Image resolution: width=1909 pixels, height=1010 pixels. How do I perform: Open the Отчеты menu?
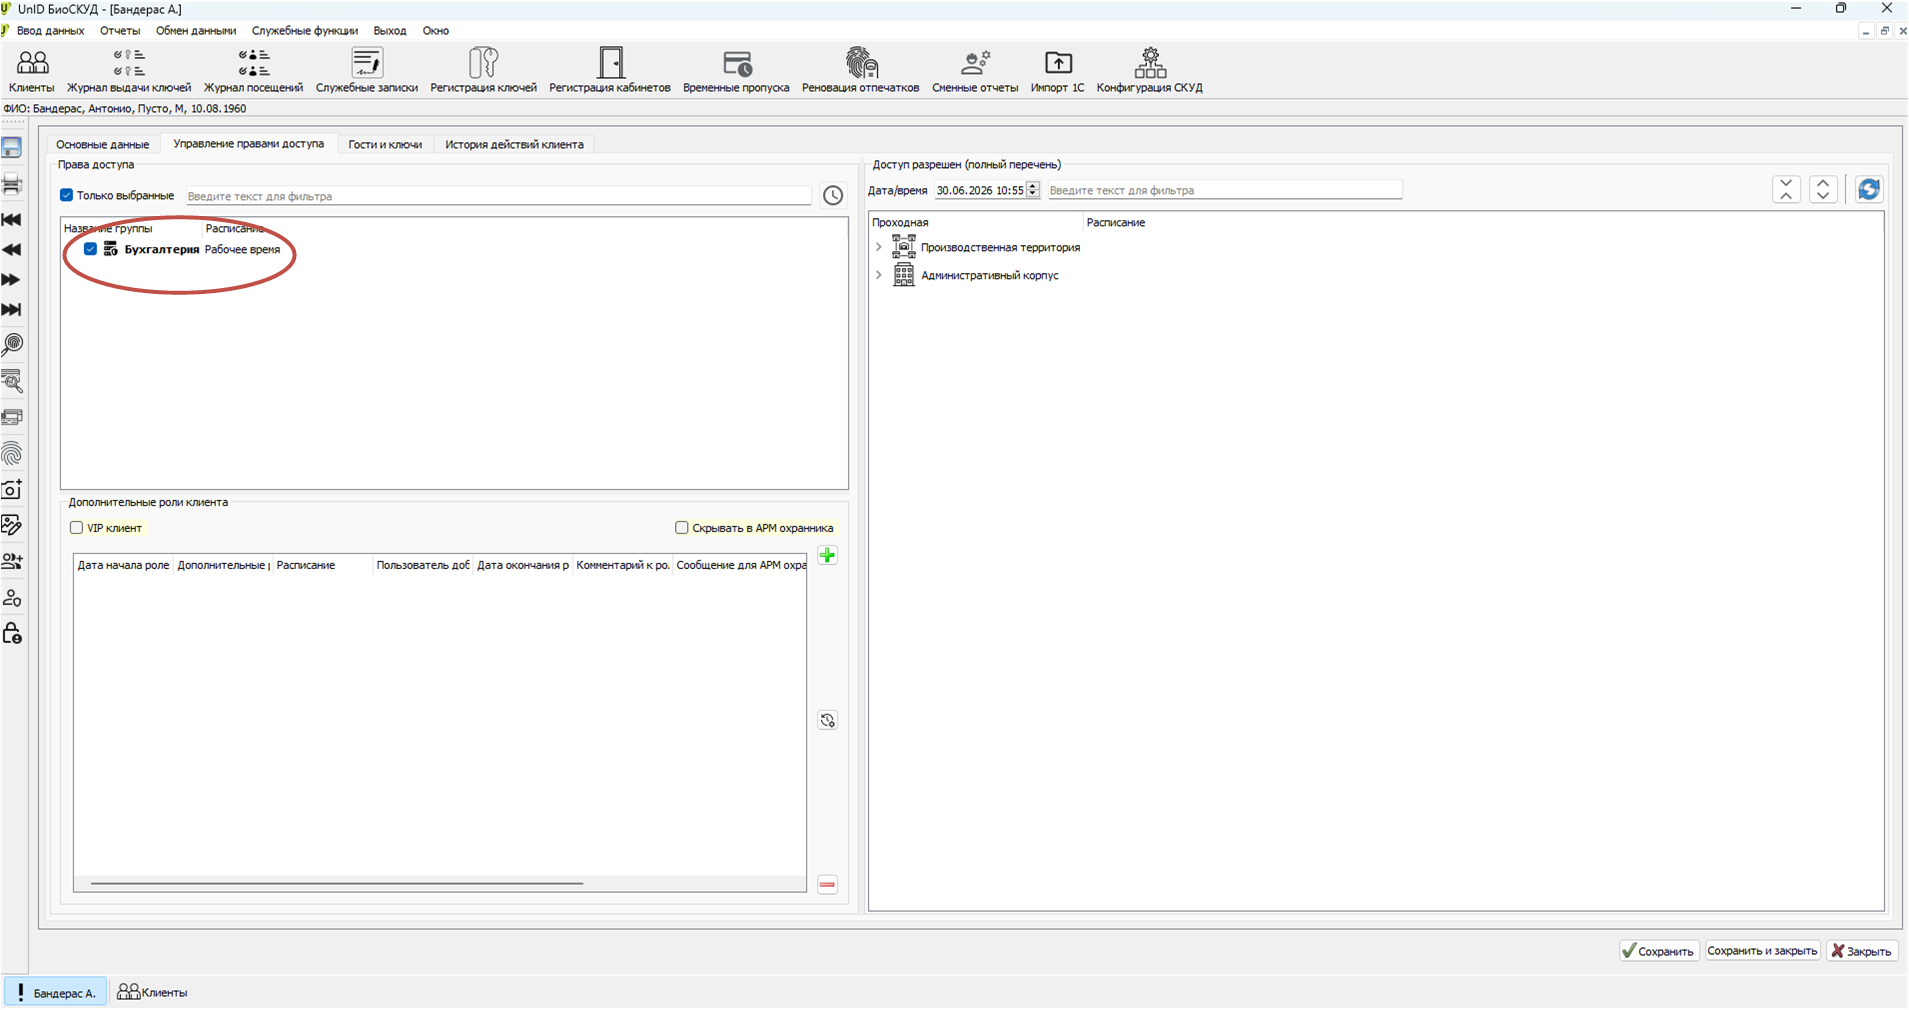120,31
